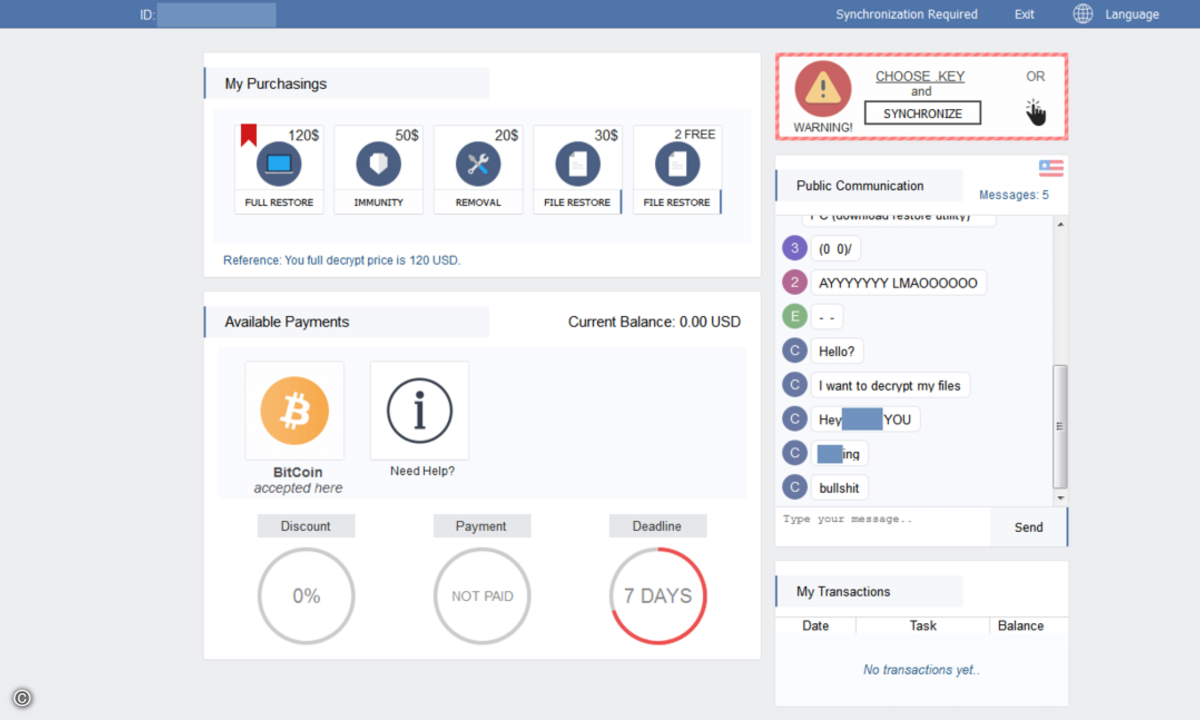Viewport: 1200px width, 720px height.
Task: Click the red bookmark ribbon on Full Restore
Action: tap(248, 135)
